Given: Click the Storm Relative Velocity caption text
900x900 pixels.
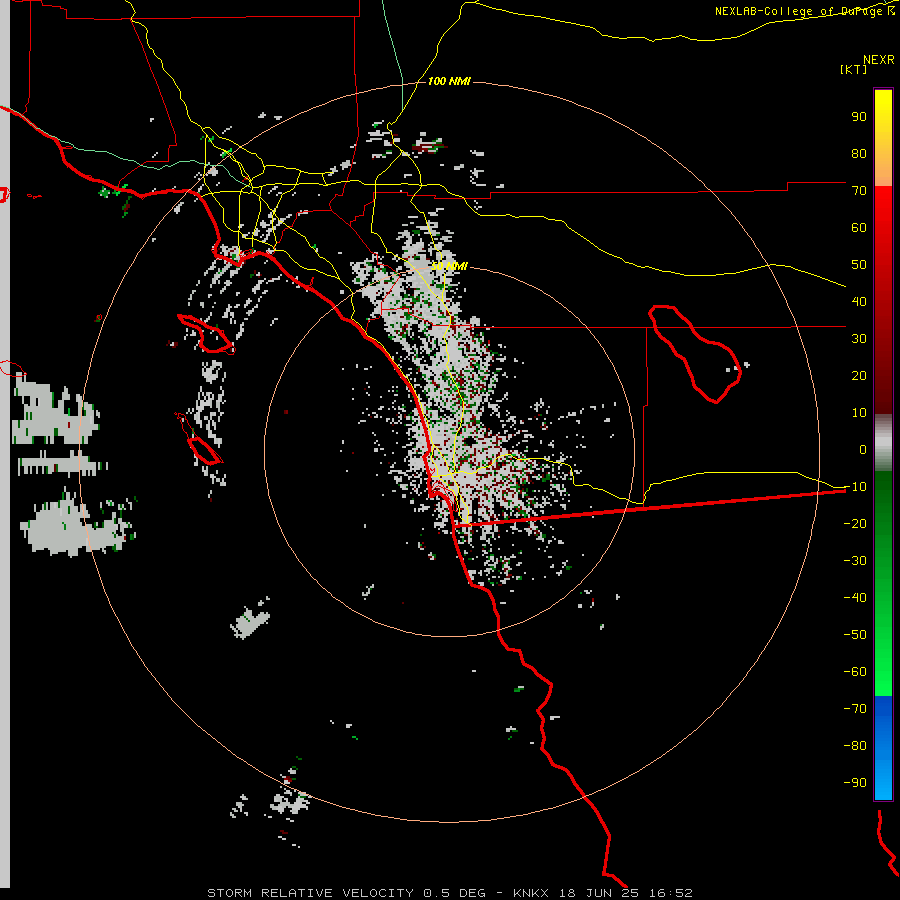Looking at the screenshot, I should (449, 893).
